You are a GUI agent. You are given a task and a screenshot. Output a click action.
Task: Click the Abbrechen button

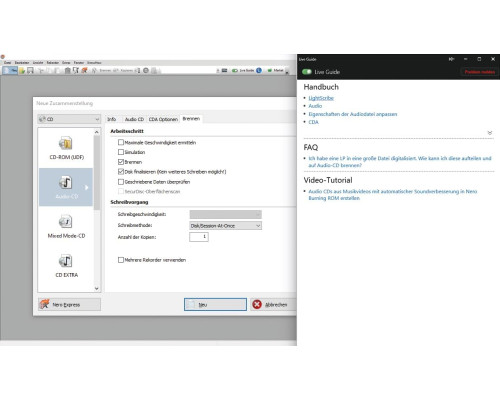coord(273,304)
